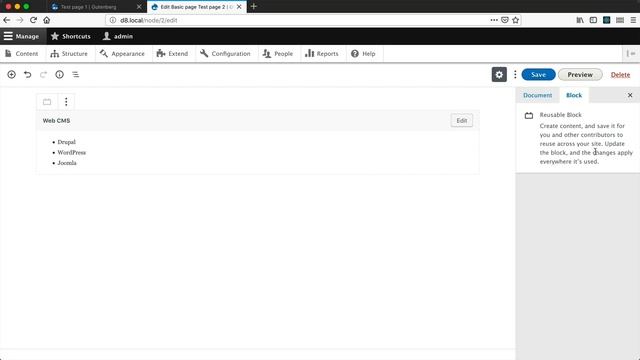Open the browser Library icon

click(580, 20)
